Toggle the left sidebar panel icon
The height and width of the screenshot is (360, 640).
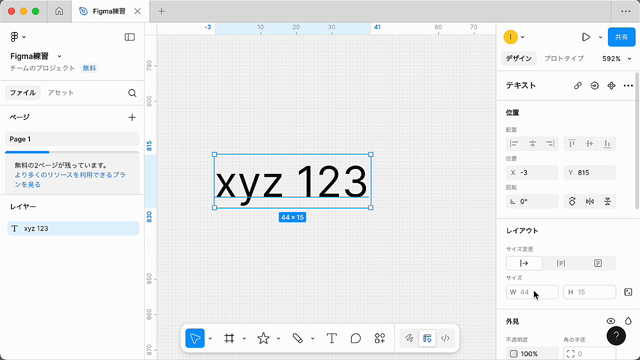130,37
